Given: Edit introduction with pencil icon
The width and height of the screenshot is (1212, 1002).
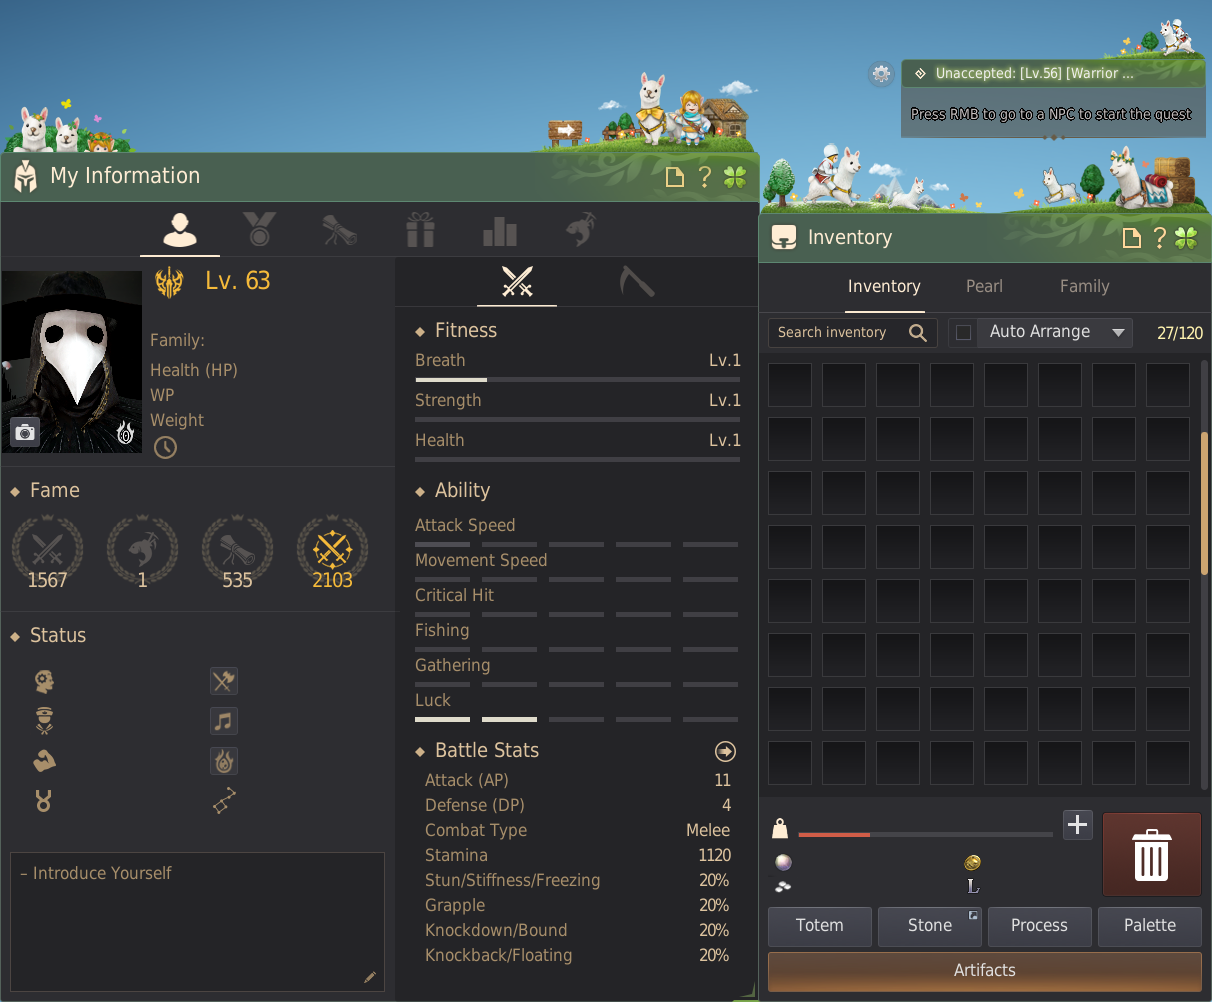Looking at the screenshot, I should tap(370, 977).
